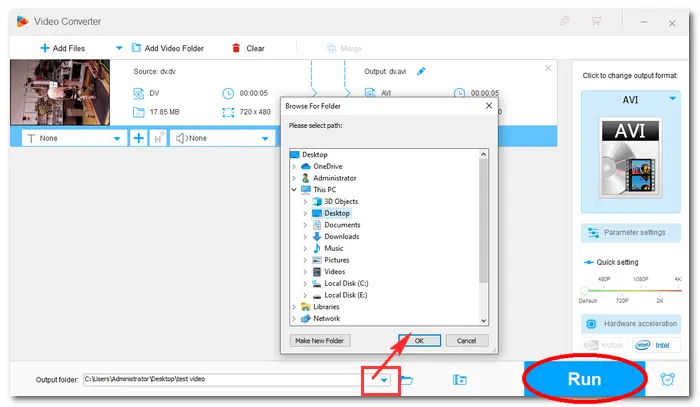Open the audio track None dropdown
The height and width of the screenshot is (407, 700).
coord(222,138)
